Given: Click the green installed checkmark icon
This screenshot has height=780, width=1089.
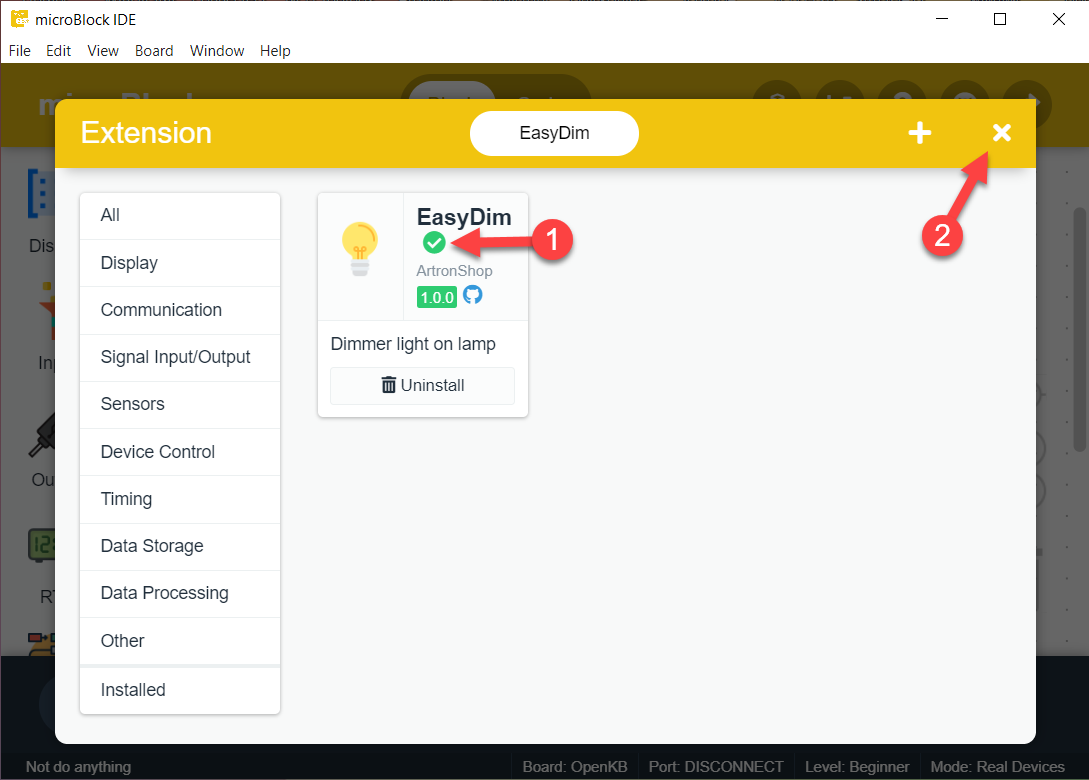Looking at the screenshot, I should (434, 242).
